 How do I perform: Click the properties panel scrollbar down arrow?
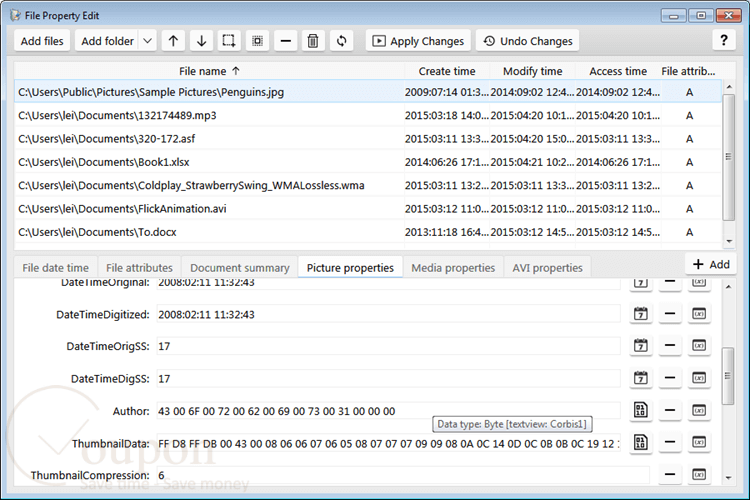pyautogui.click(x=728, y=478)
